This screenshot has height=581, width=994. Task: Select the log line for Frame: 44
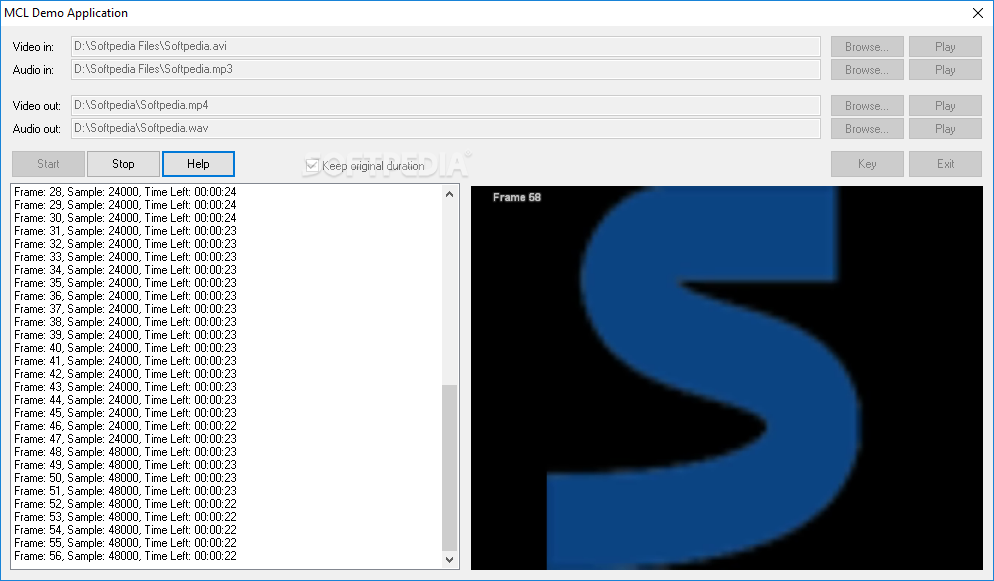(x=125, y=400)
